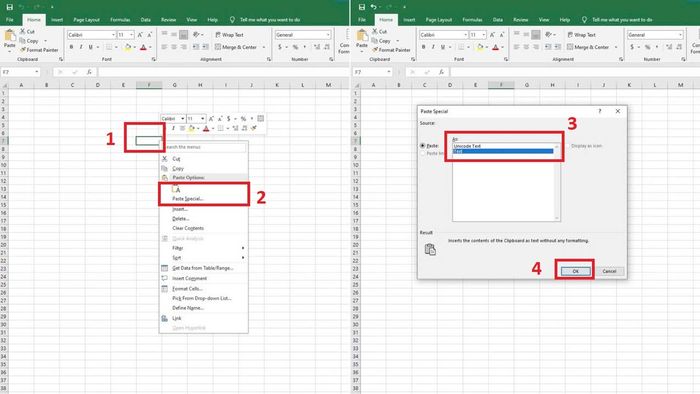Expand Merge & Center dropdown arrow in left window
Image resolution: width=700 pixels, height=394 pixels.
coord(264,47)
